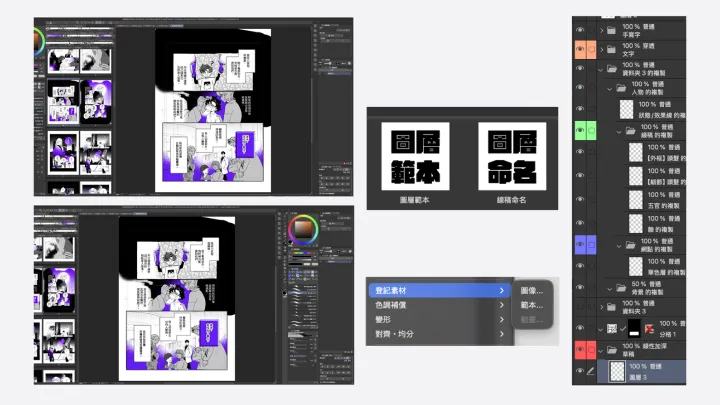Image resolution: width=720 pixels, height=405 pixels.
Task: Click the checkmark icon on 分格 1 row
Action: (623, 328)
